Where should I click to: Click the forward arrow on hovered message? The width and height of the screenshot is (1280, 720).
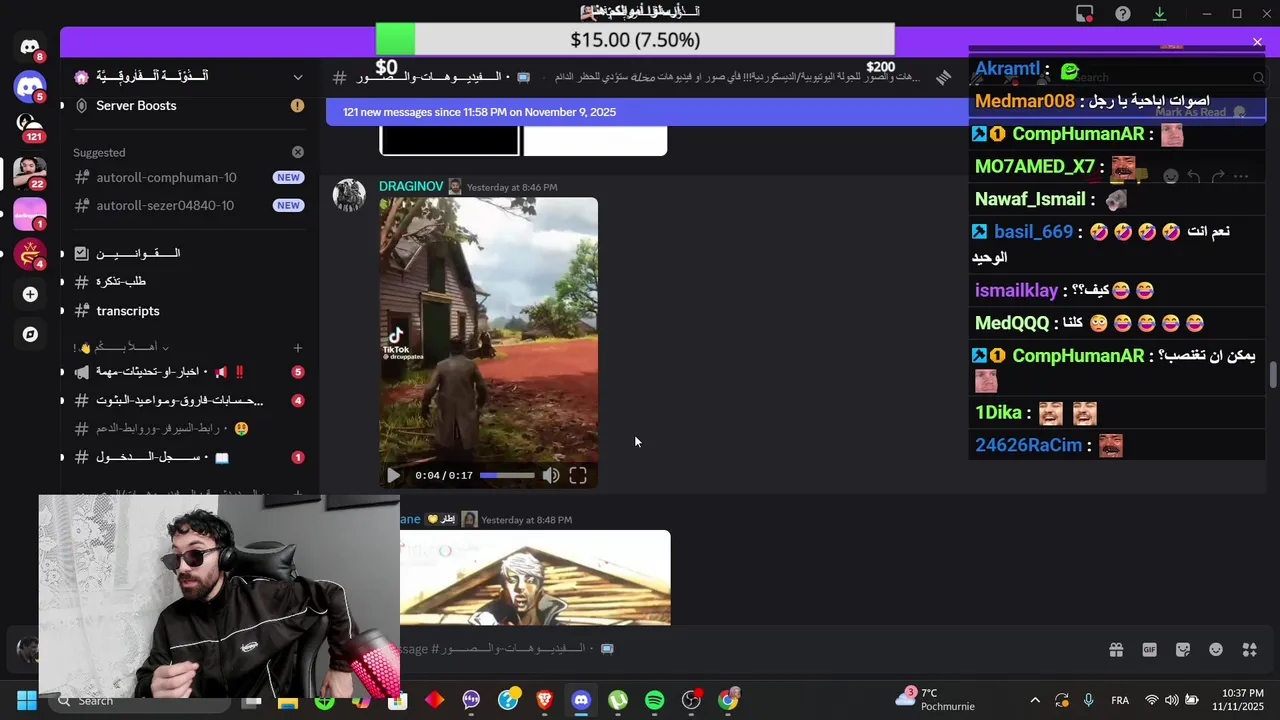click(x=1218, y=176)
